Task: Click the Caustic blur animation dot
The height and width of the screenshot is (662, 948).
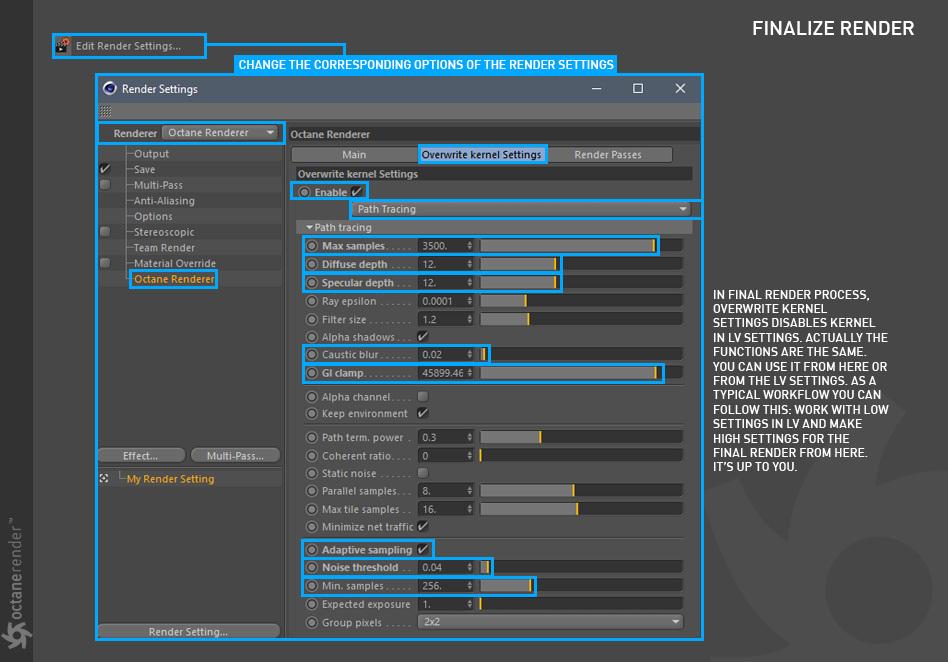Action: click(311, 354)
